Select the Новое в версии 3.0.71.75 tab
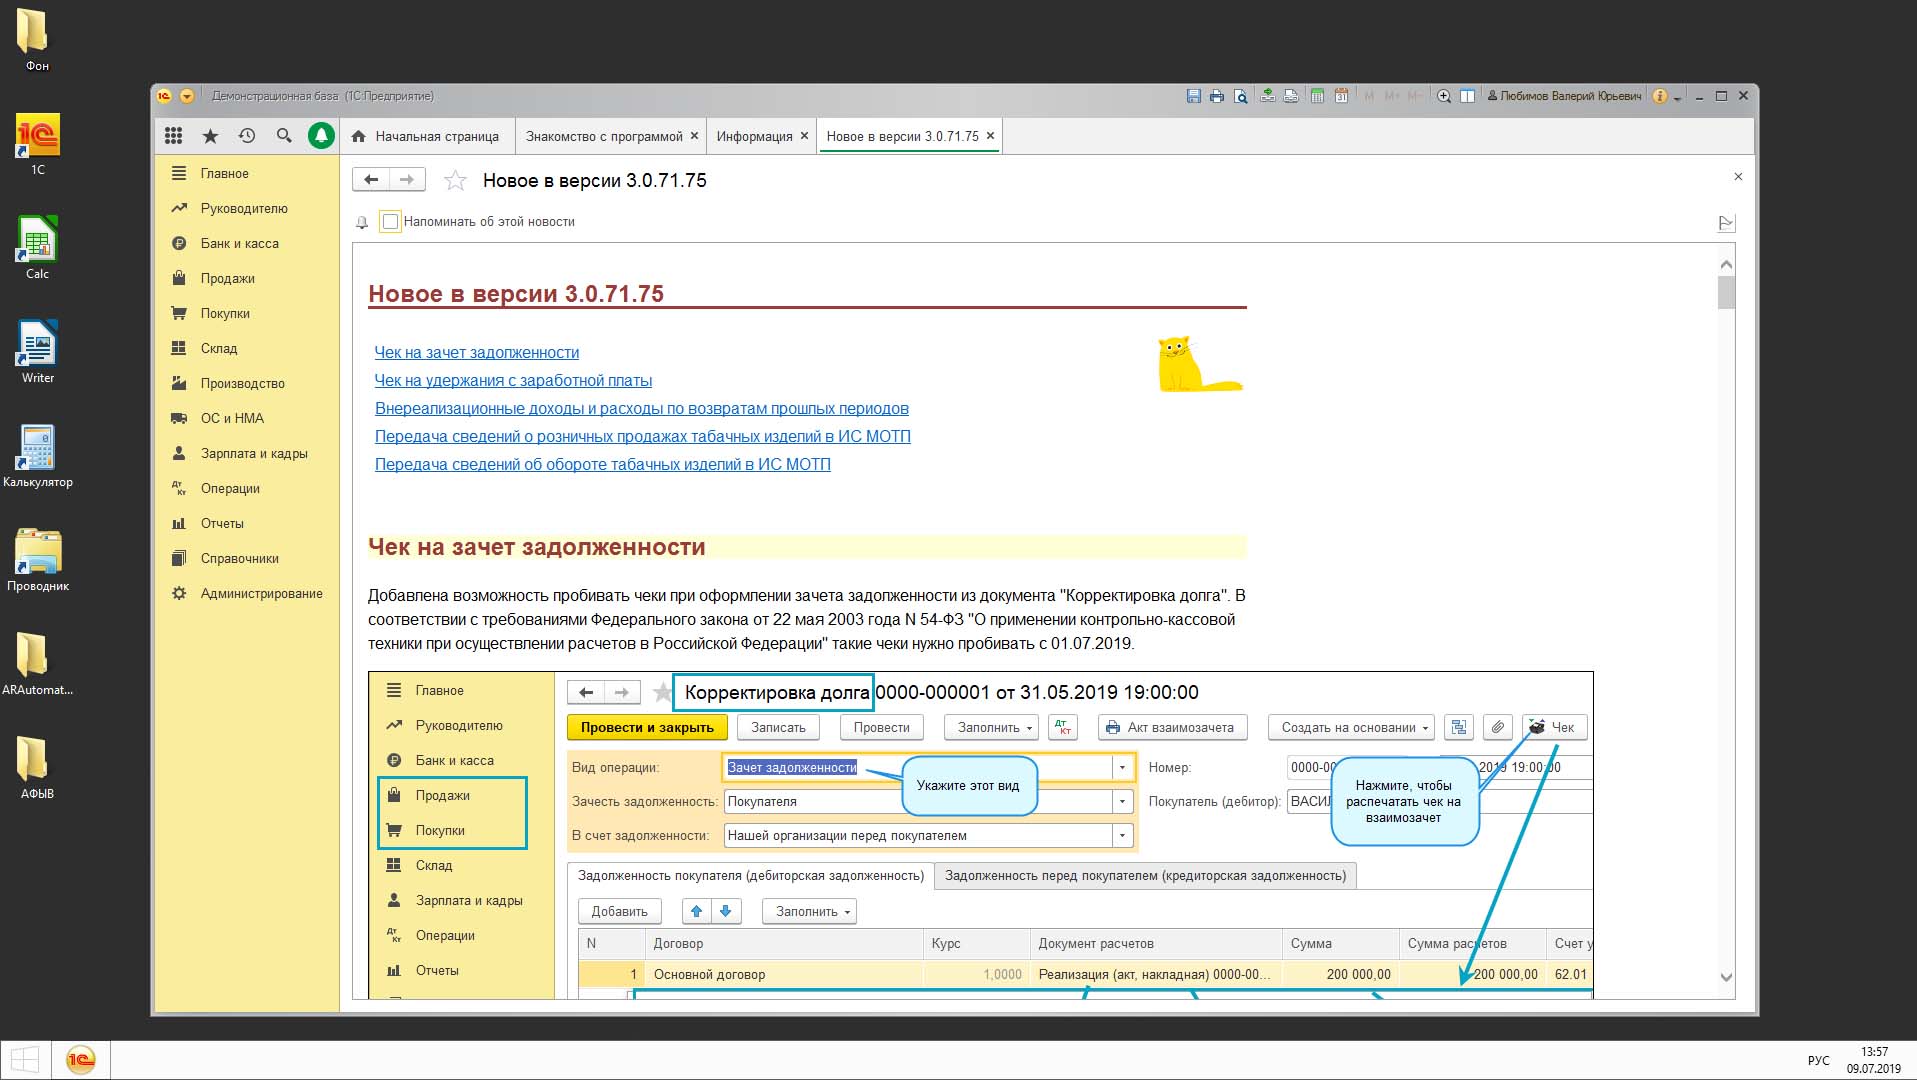 902,136
